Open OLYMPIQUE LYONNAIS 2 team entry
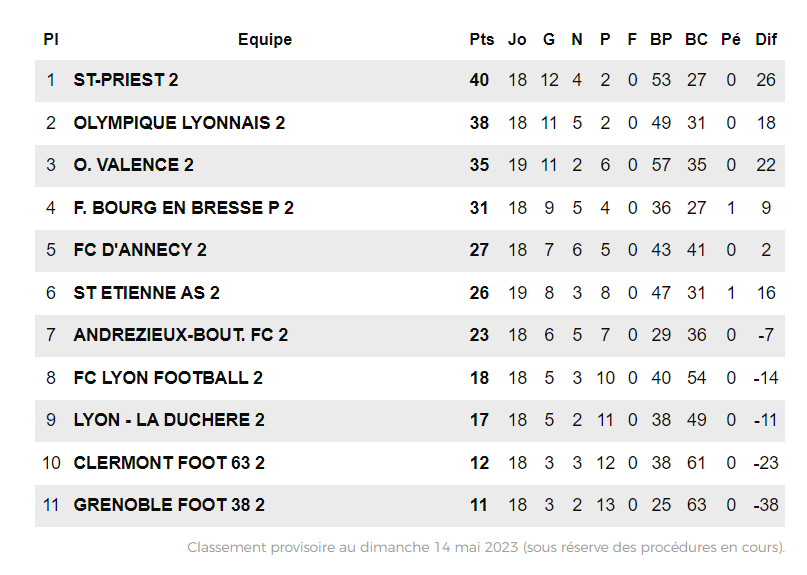The width and height of the screenshot is (807, 575). point(179,123)
